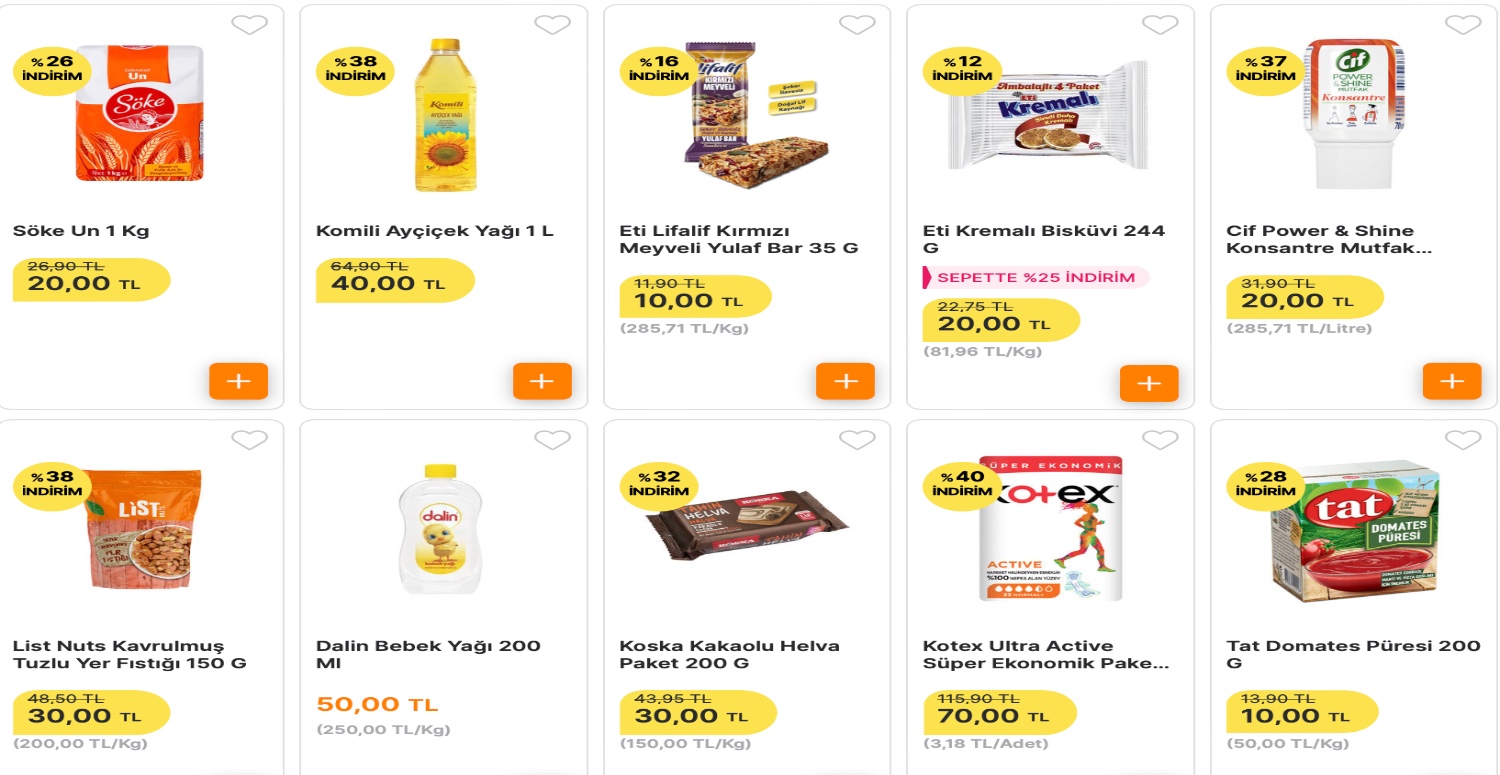Add Söke Un to the cart

pos(238,381)
